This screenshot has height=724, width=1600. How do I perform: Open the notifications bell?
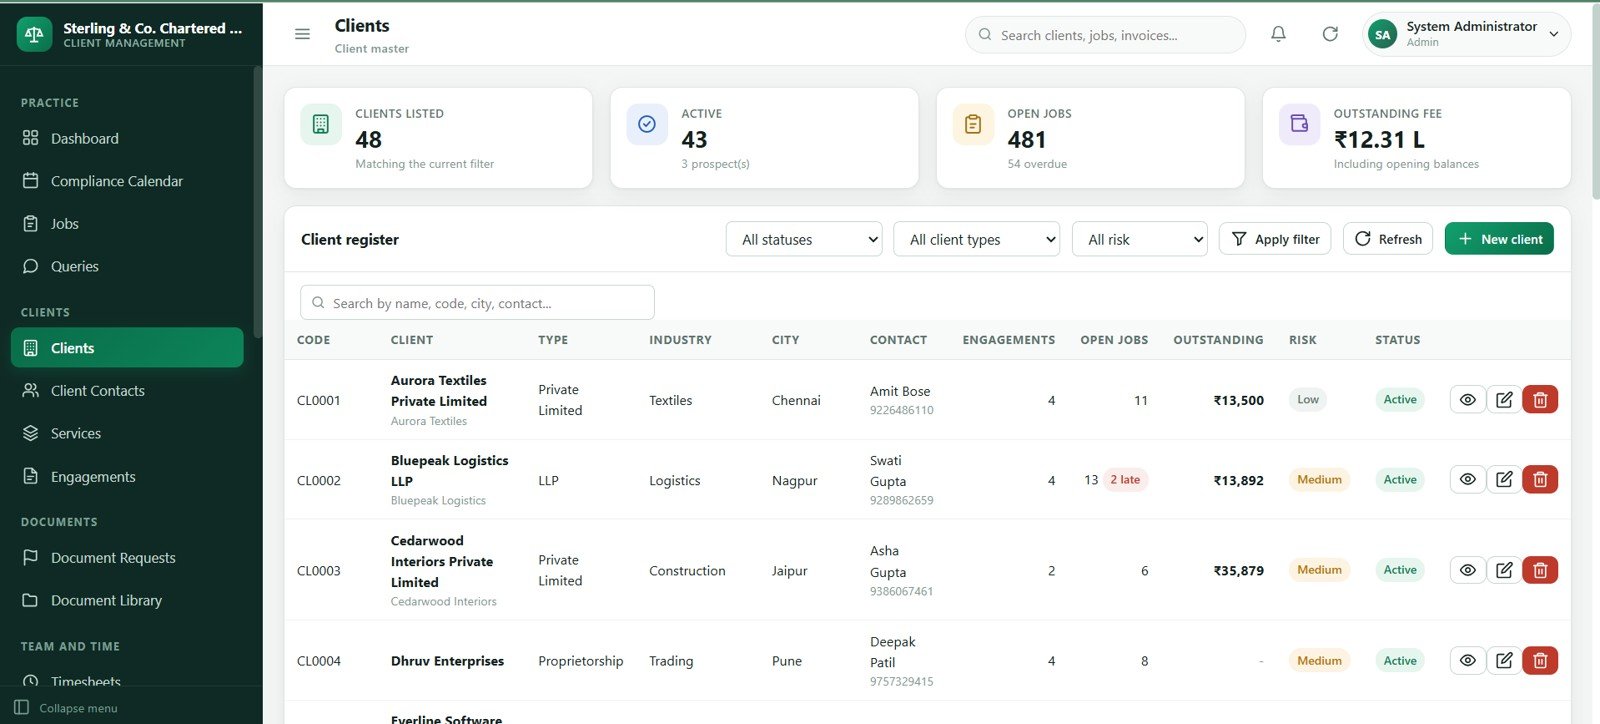pos(1278,34)
